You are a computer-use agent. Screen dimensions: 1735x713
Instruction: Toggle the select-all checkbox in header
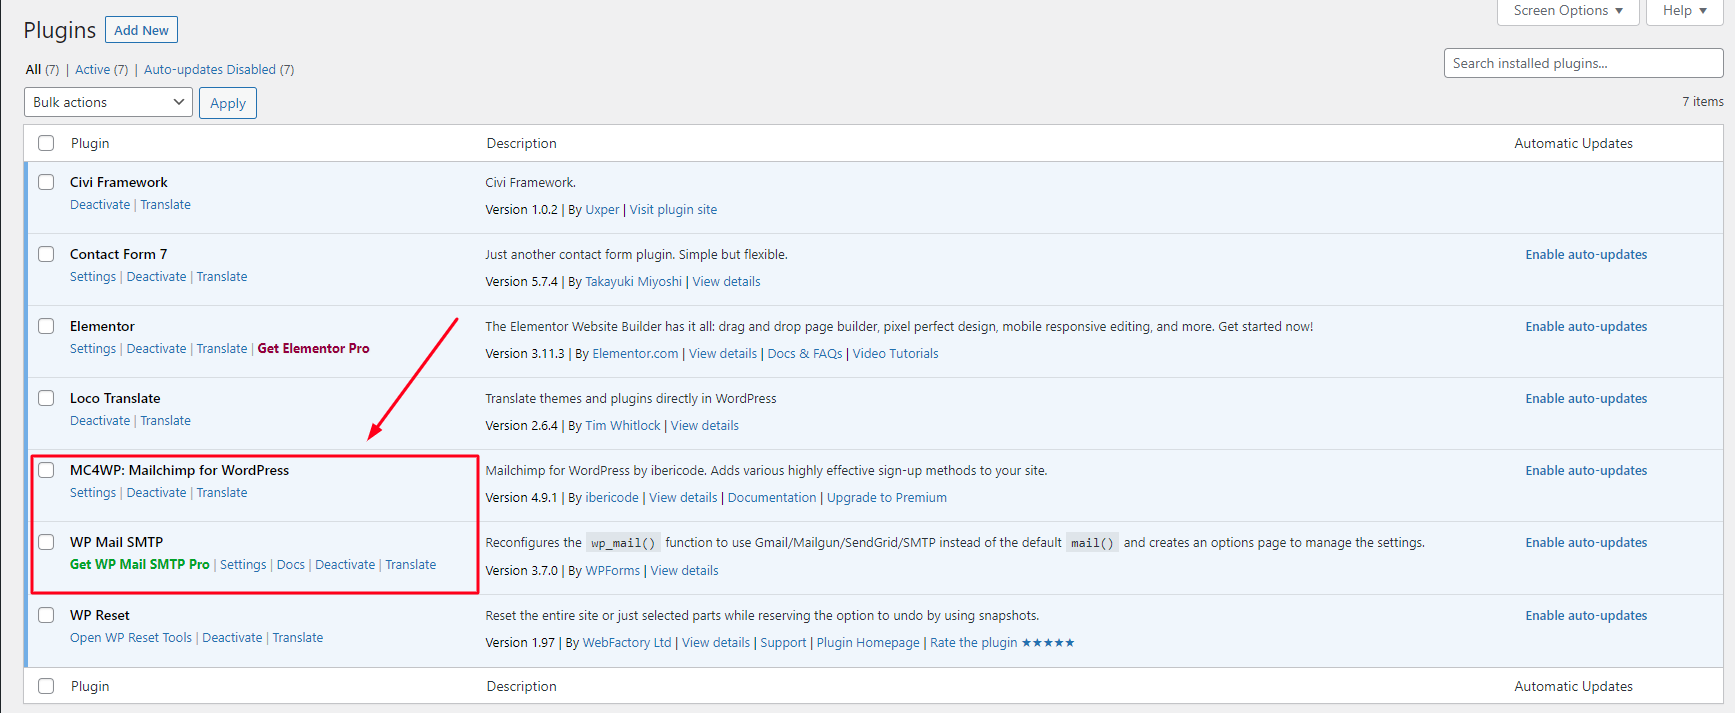point(46,143)
